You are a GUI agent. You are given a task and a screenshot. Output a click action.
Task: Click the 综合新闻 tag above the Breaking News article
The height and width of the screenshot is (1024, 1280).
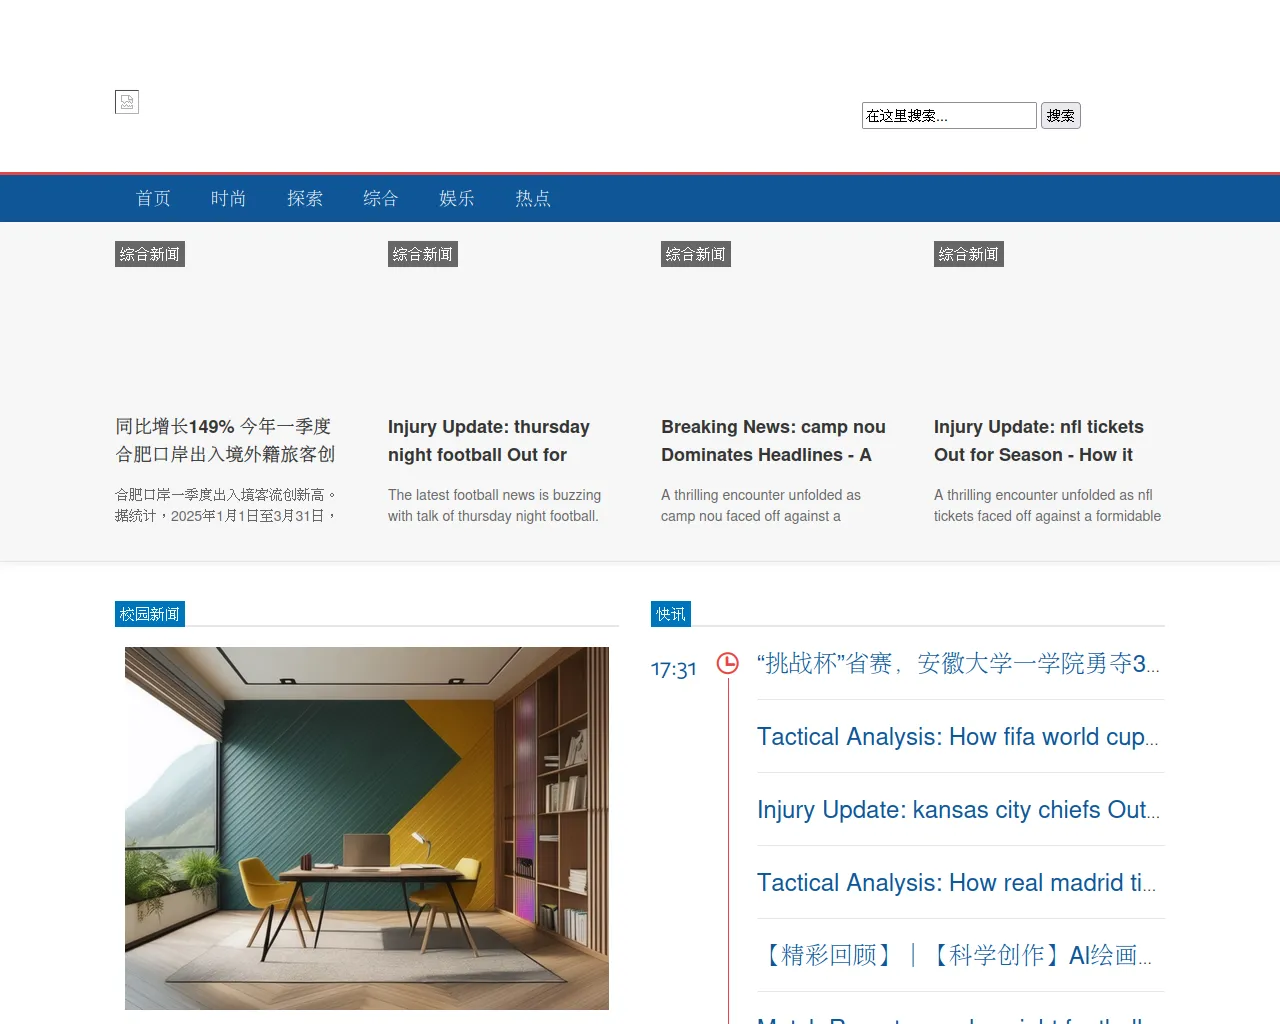695,253
